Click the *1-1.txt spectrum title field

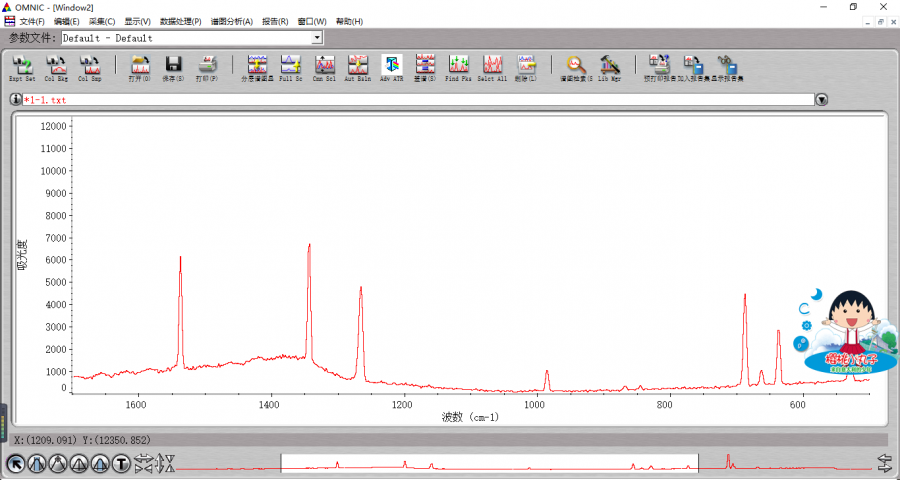click(x=418, y=100)
